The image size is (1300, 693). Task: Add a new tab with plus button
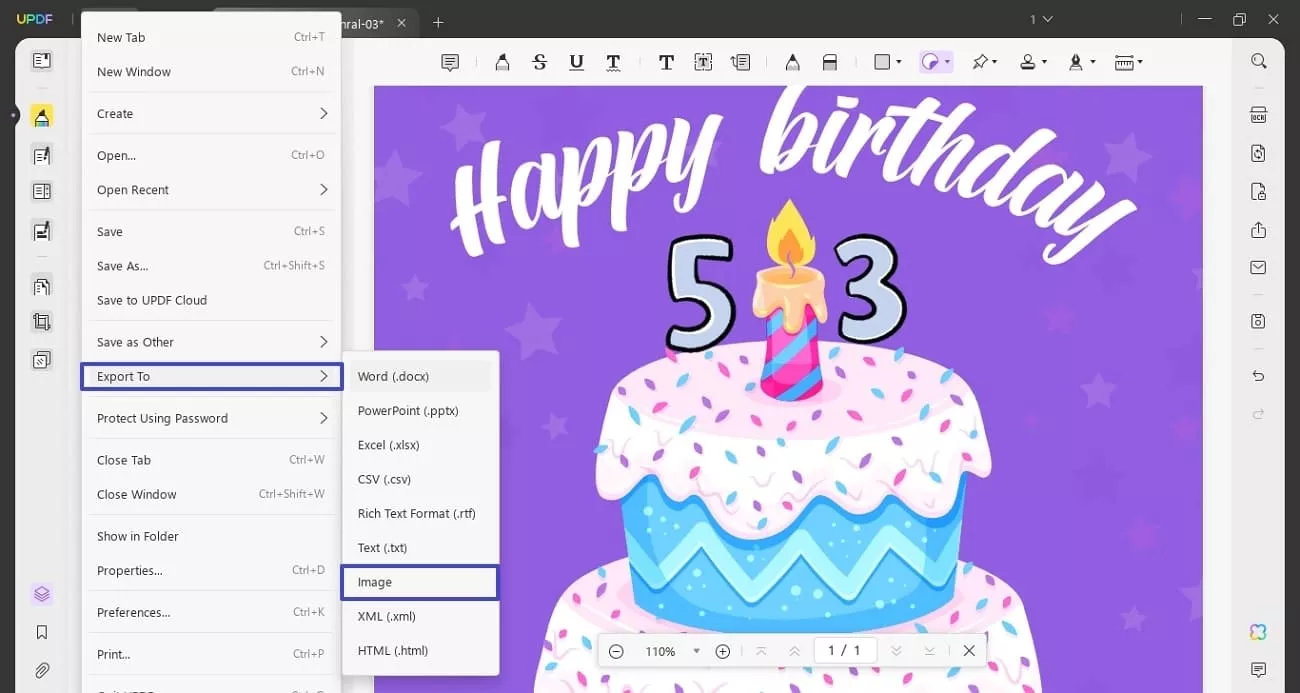point(438,22)
